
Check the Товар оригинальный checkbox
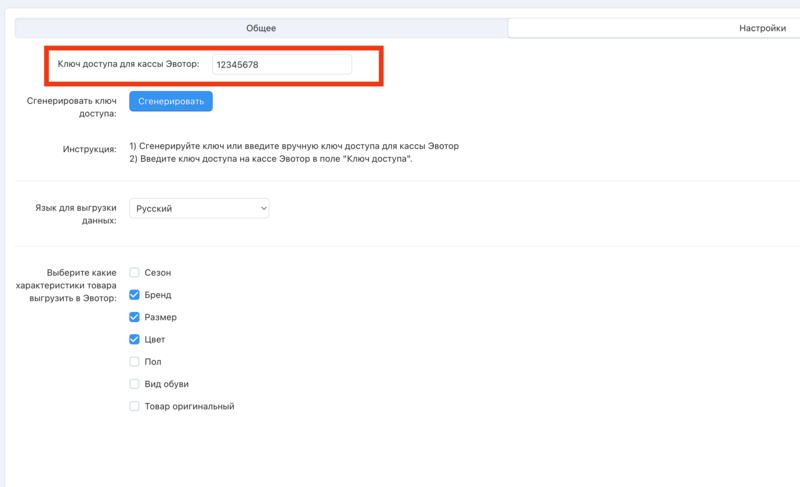134,406
